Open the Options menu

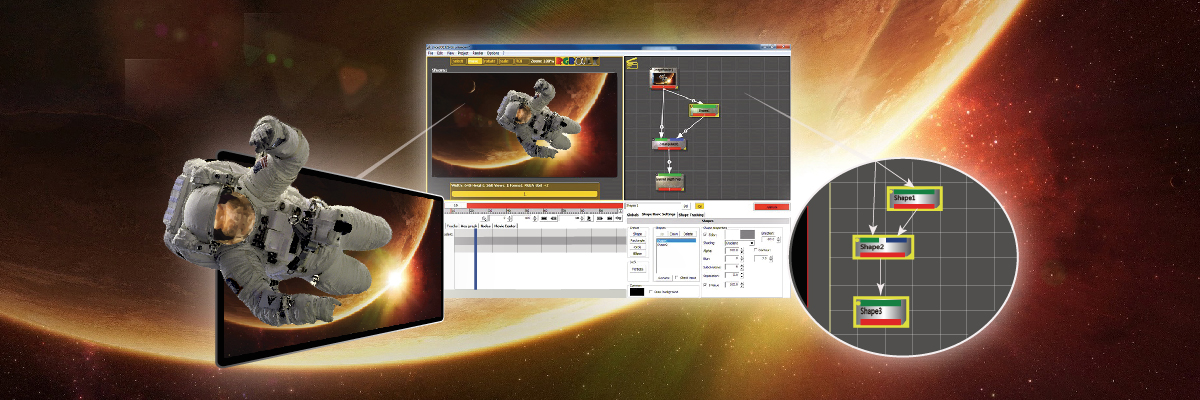click(493, 53)
